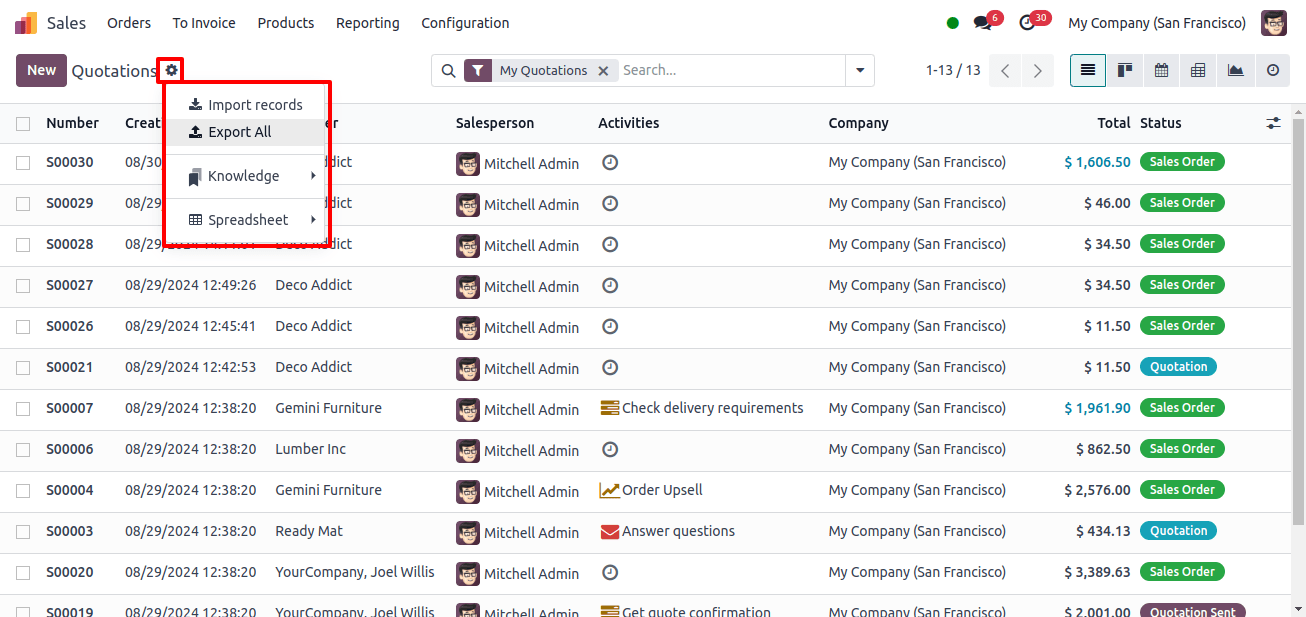Sort by the Salesperson column header
Screen dimensions: 1306x617
tap(495, 123)
